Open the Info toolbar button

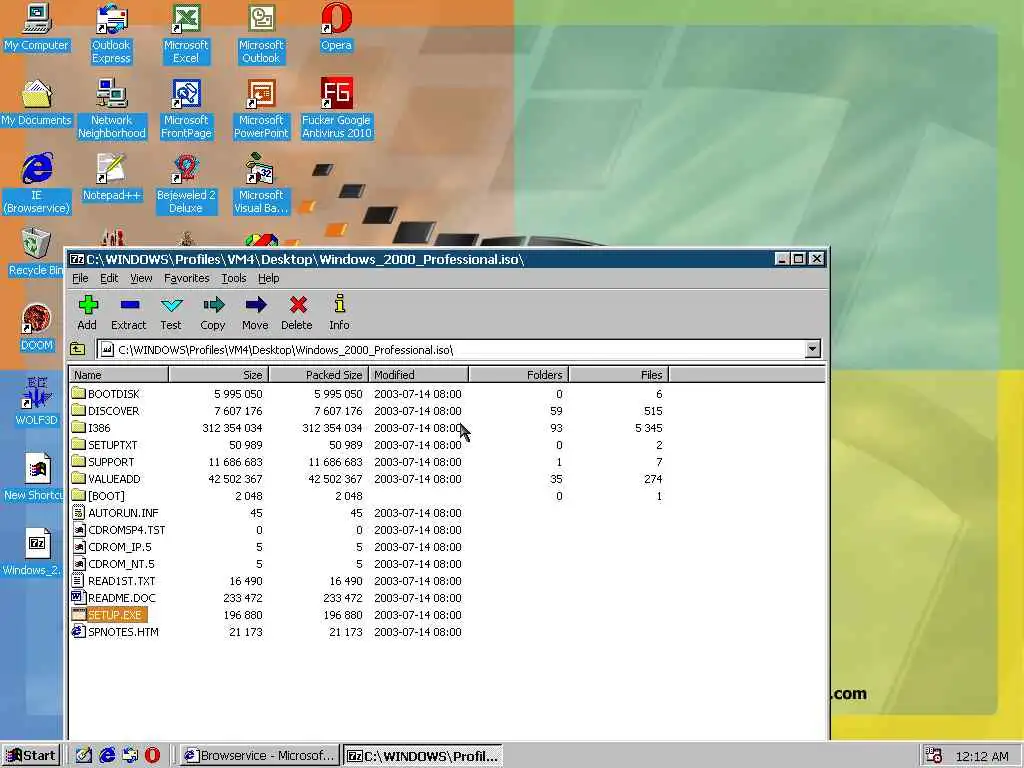340,313
